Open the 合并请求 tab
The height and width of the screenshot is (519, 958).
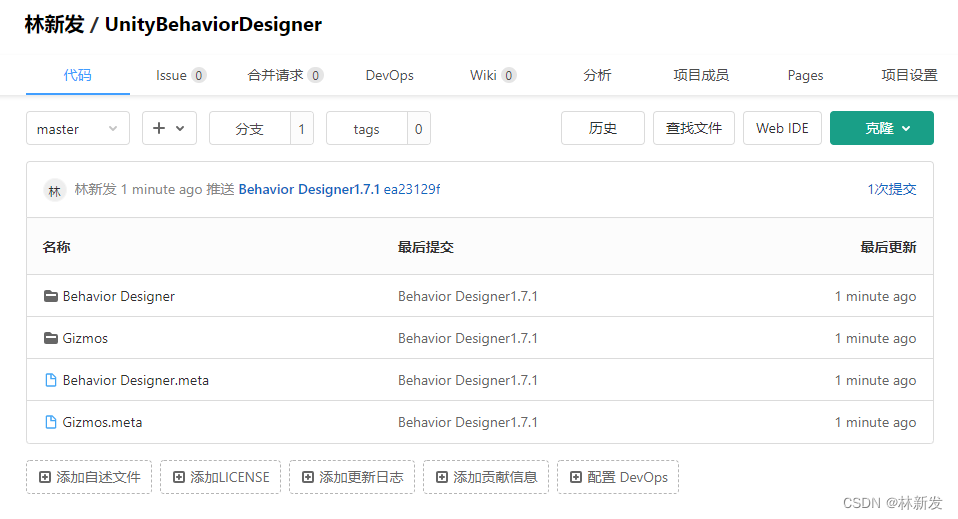[285, 75]
